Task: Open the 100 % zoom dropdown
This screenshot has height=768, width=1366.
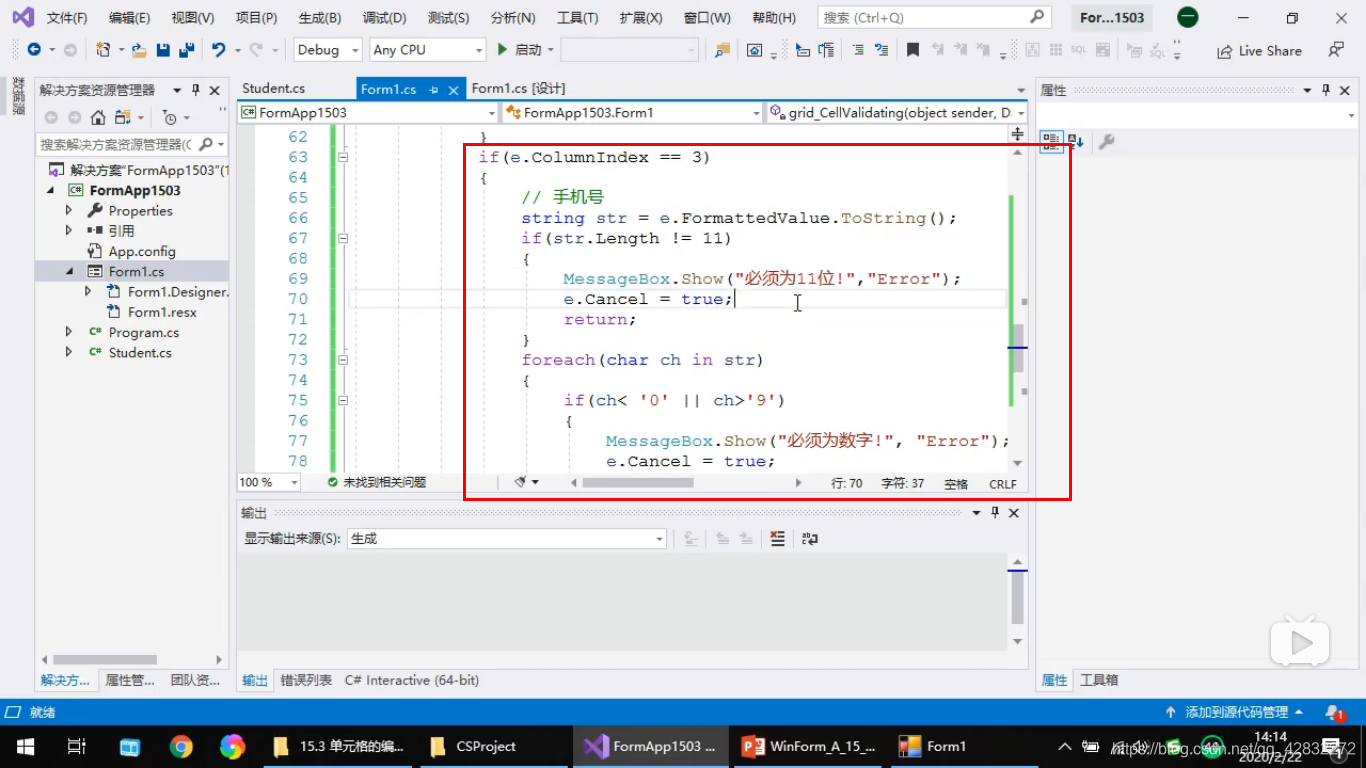Action: 269,482
